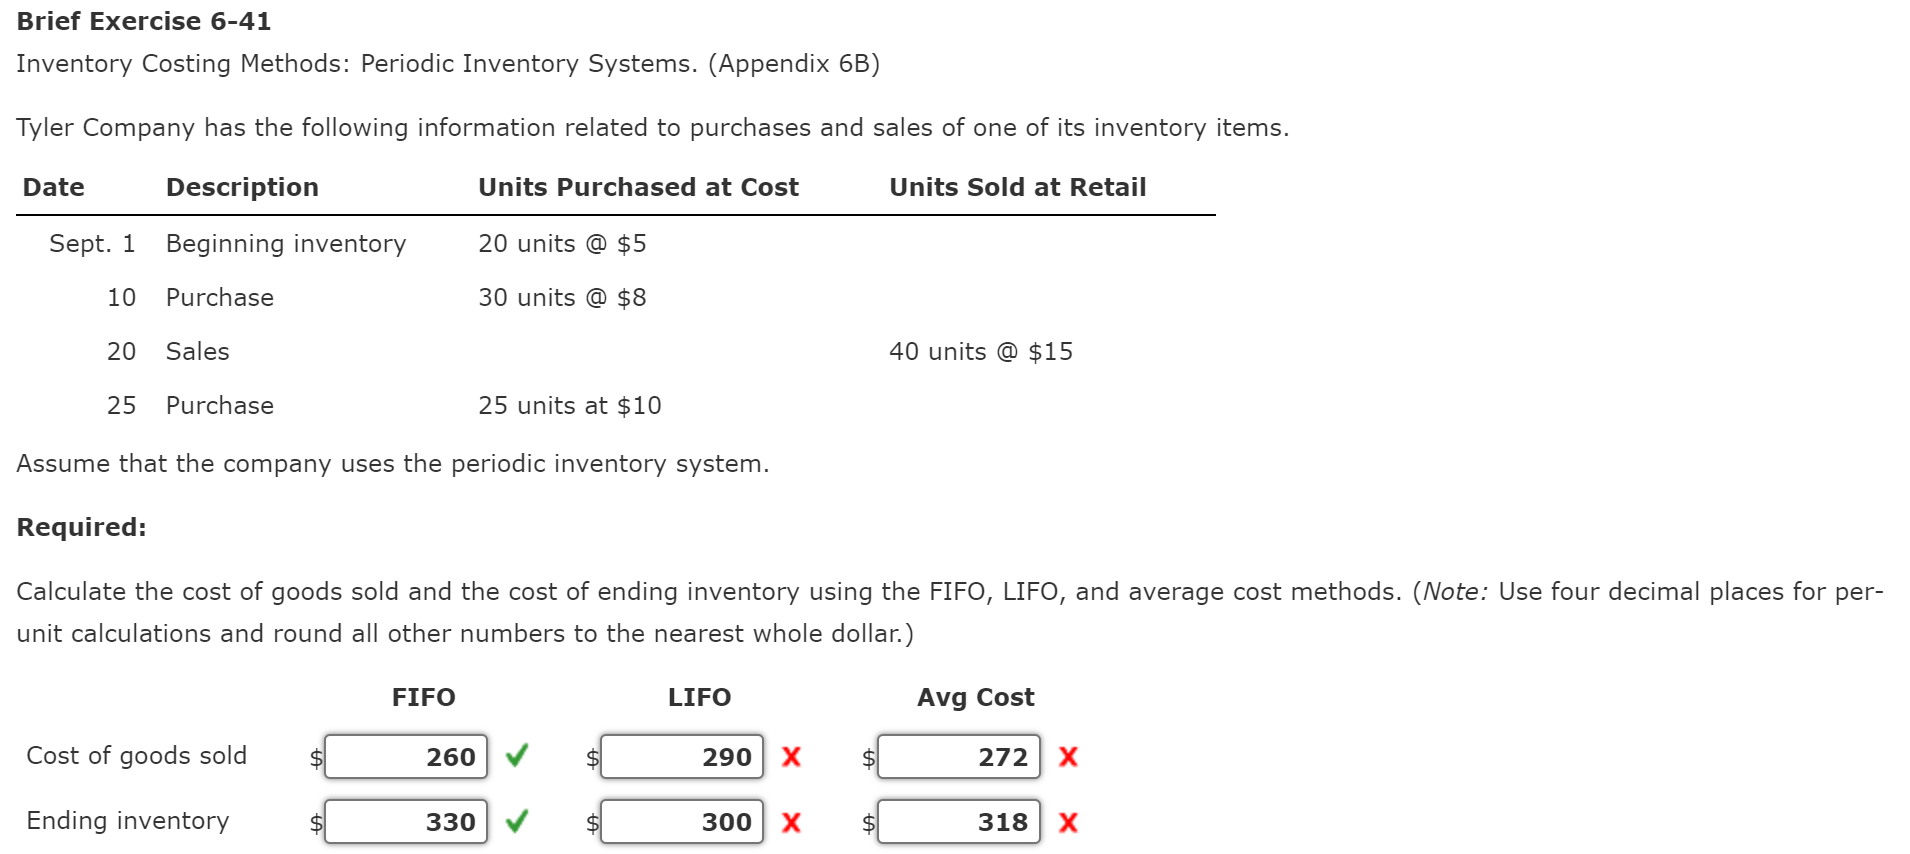Click the green checkmark beside FIFO ending inventory
The width and height of the screenshot is (1910, 854).
(516, 822)
